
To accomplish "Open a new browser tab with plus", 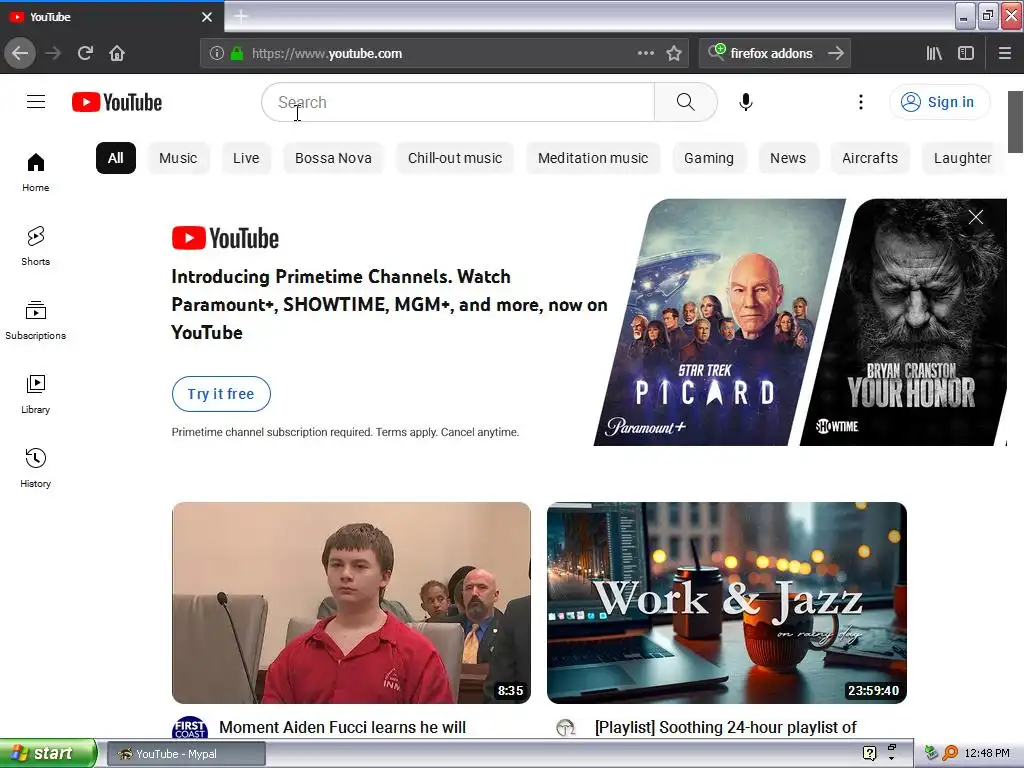I will click(241, 16).
